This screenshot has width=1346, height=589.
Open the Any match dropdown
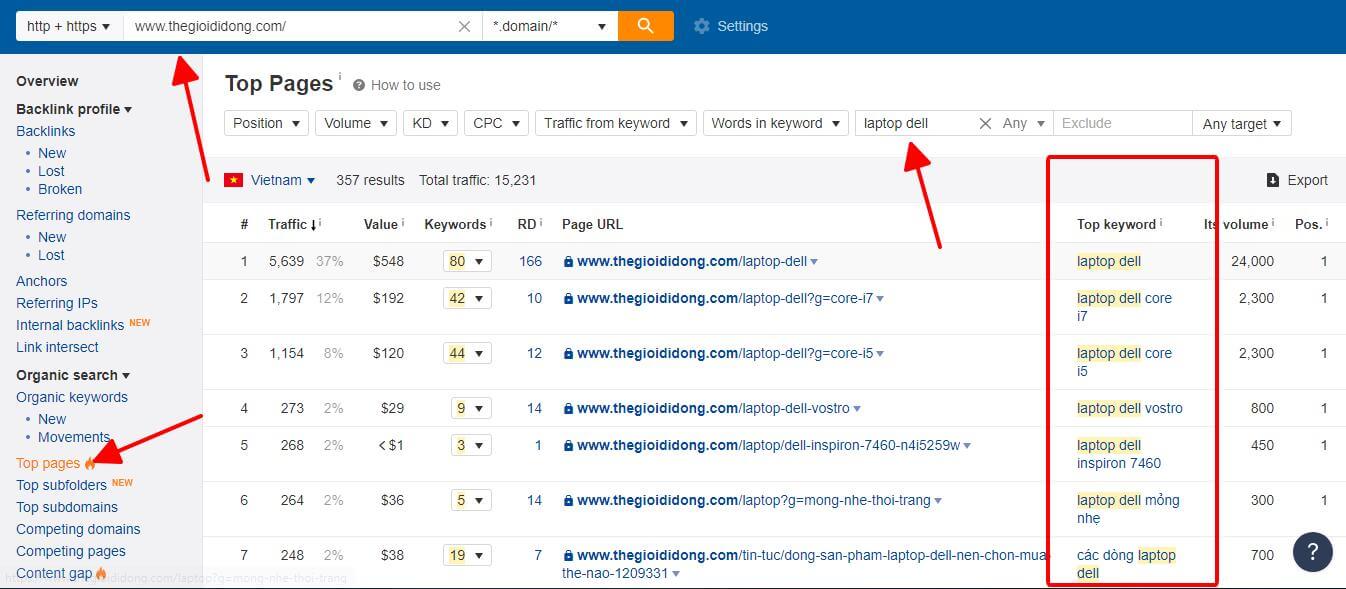(1024, 123)
